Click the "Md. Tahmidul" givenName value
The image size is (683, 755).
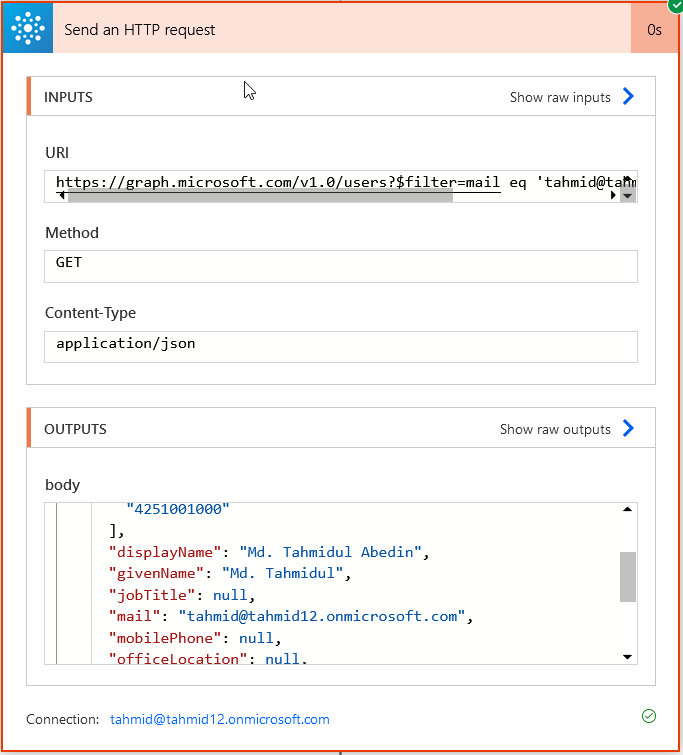pyautogui.click(x=283, y=573)
